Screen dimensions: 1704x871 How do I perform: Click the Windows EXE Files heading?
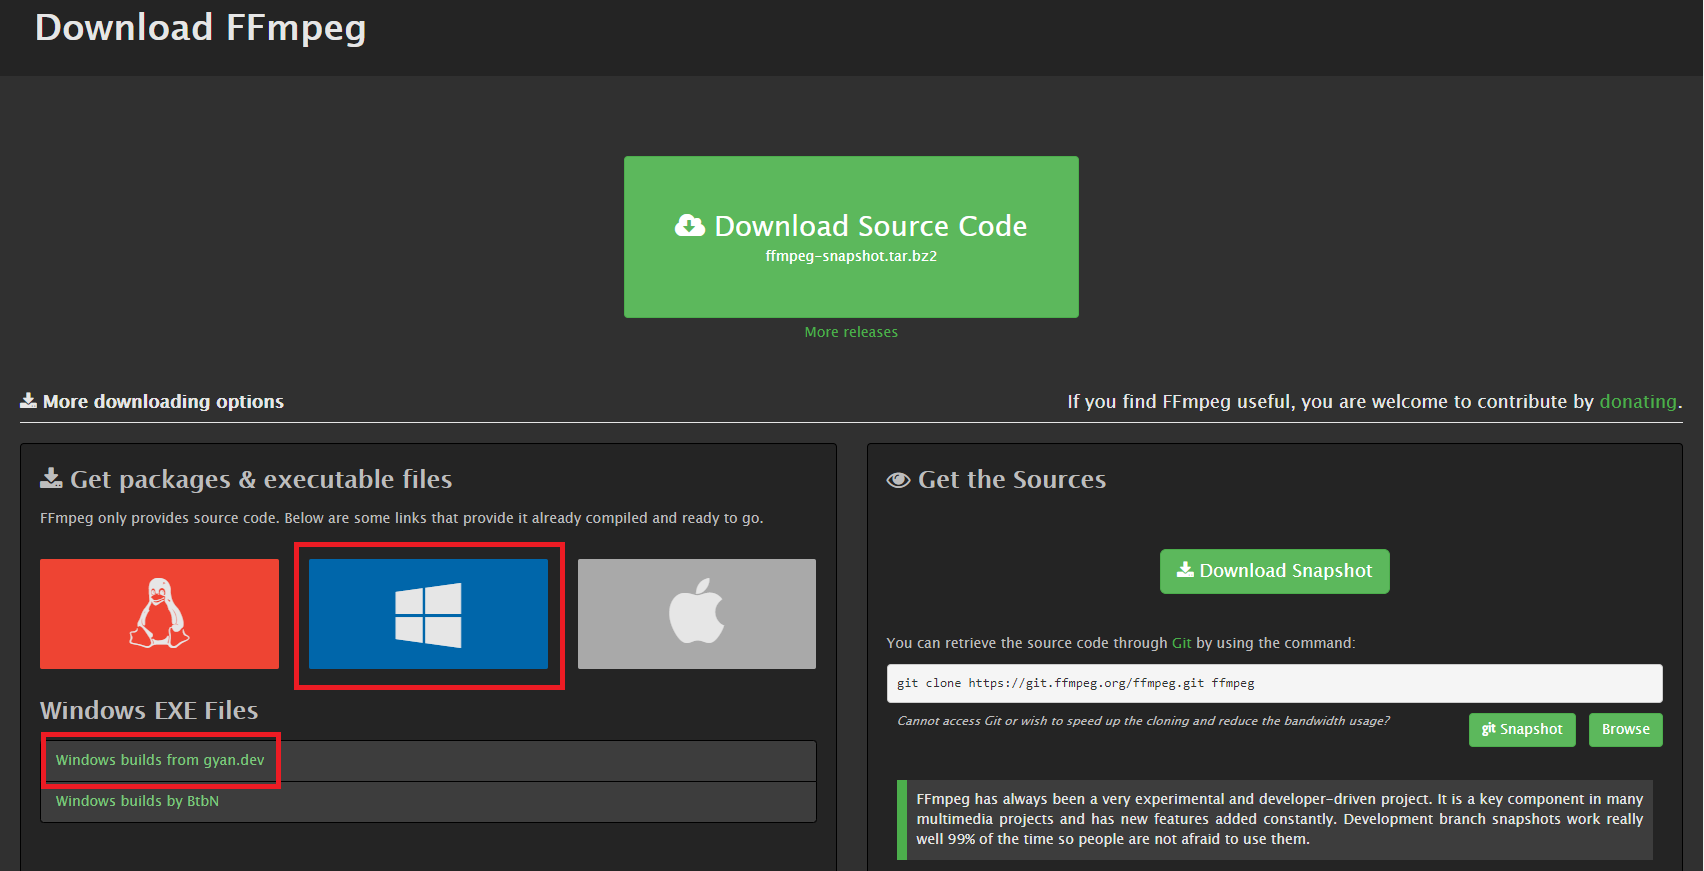149,710
